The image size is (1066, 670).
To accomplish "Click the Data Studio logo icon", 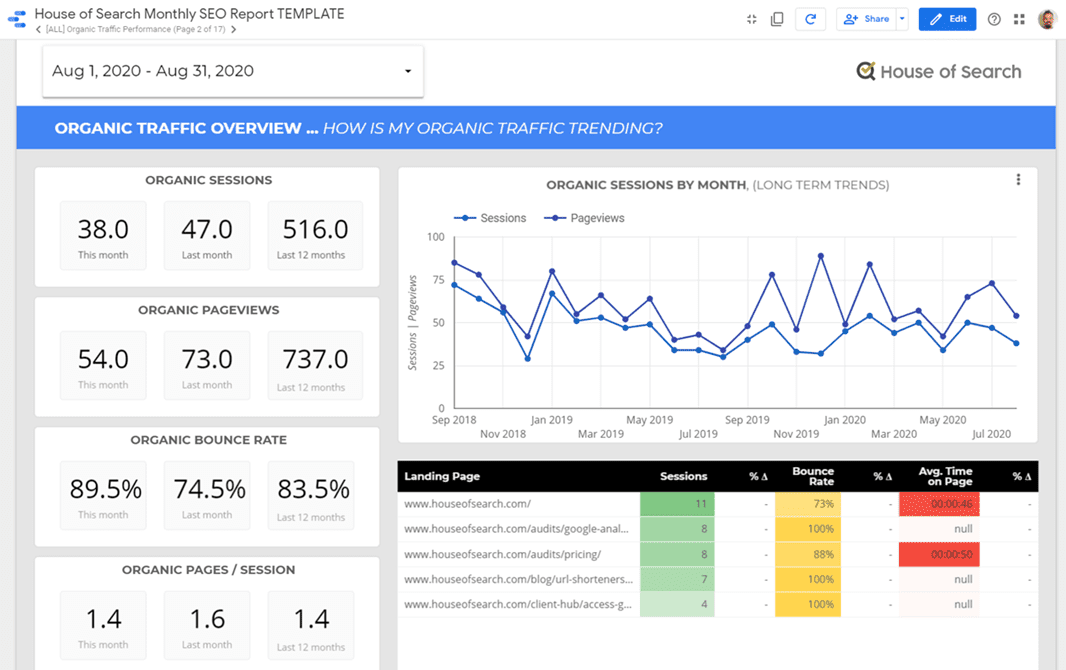I will click(17, 19).
